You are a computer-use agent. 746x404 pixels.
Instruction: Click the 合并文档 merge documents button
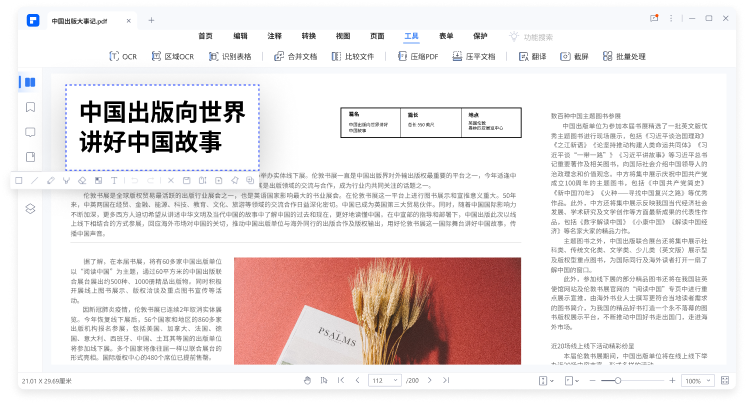click(295, 57)
